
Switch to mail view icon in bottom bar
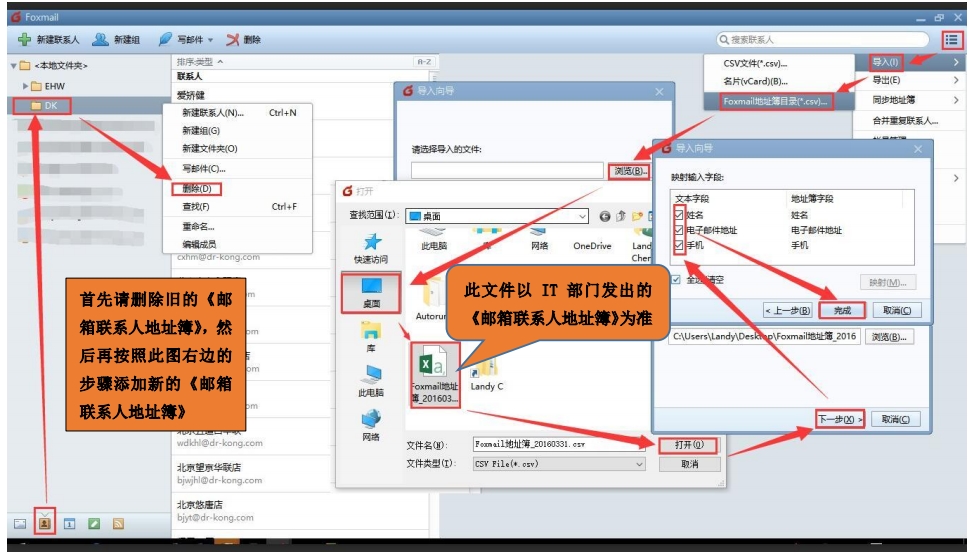[x=20, y=524]
